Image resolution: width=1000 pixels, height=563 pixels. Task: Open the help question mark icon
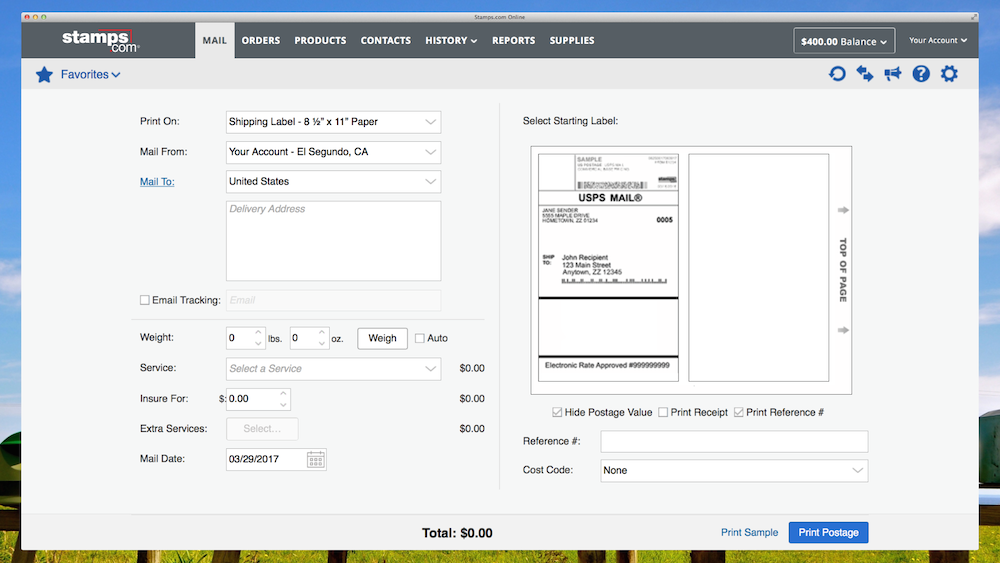(x=921, y=74)
